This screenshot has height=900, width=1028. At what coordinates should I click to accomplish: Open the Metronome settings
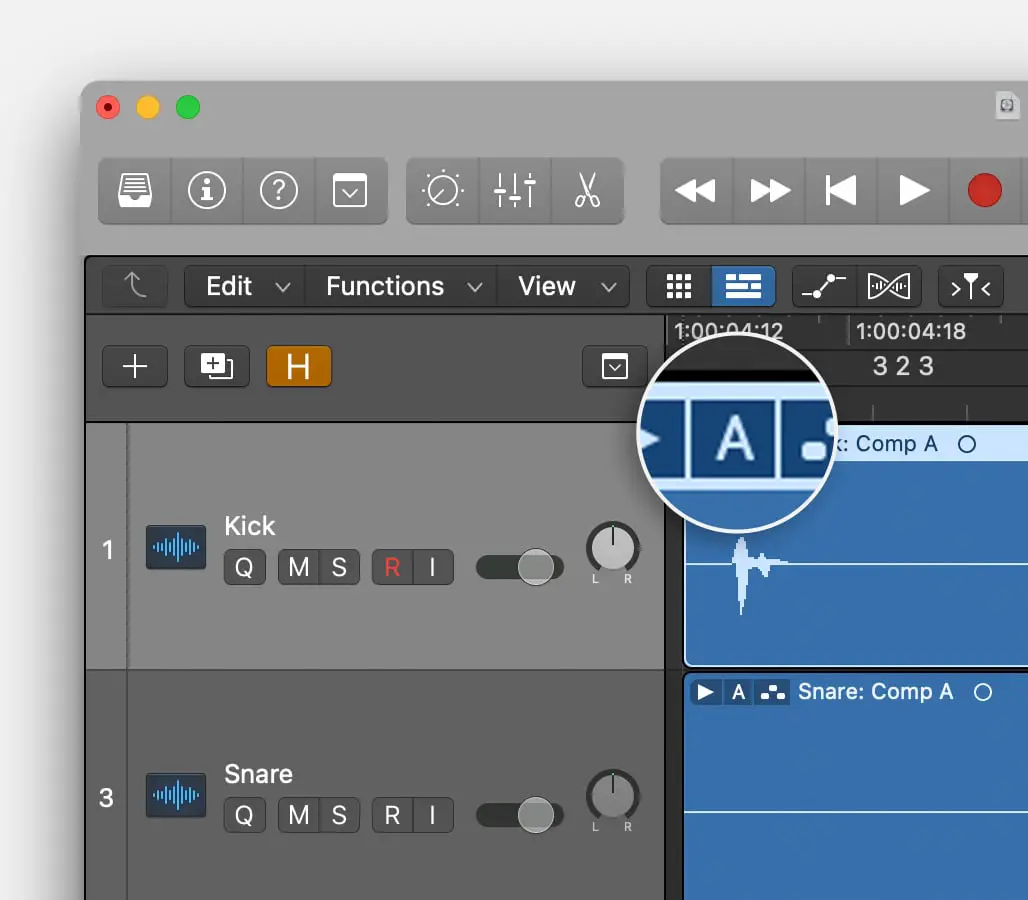point(441,190)
